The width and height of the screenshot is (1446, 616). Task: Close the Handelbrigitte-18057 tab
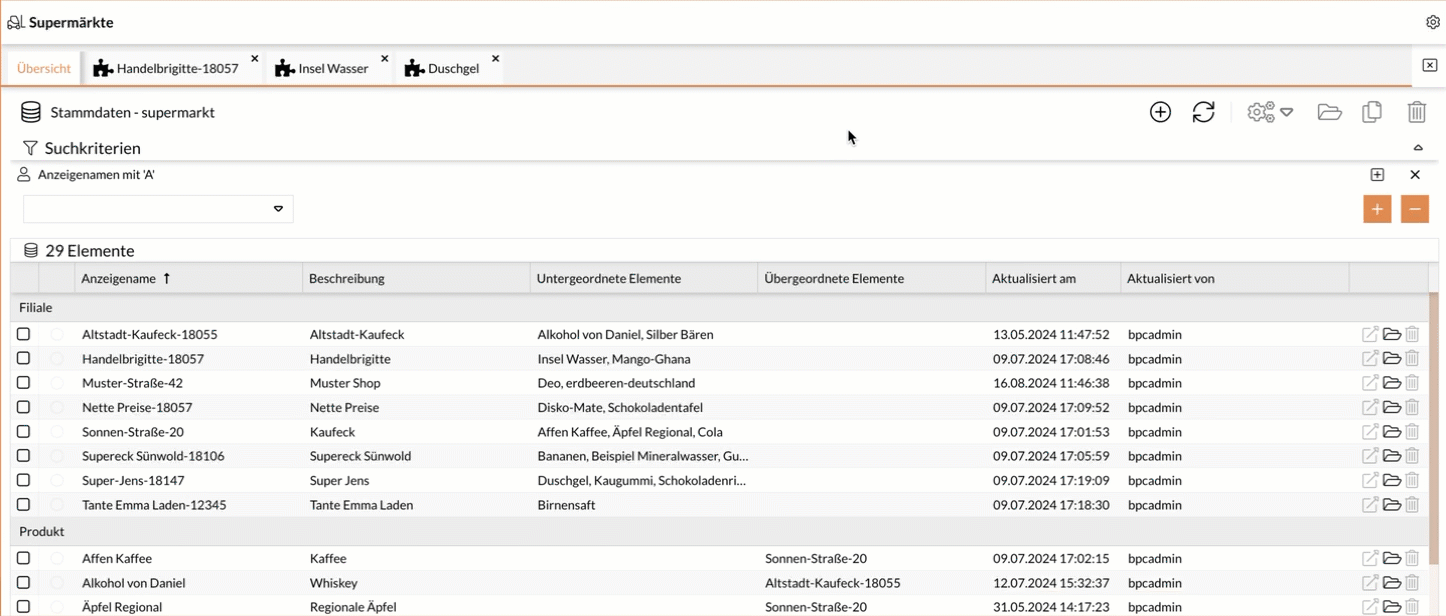click(254, 59)
